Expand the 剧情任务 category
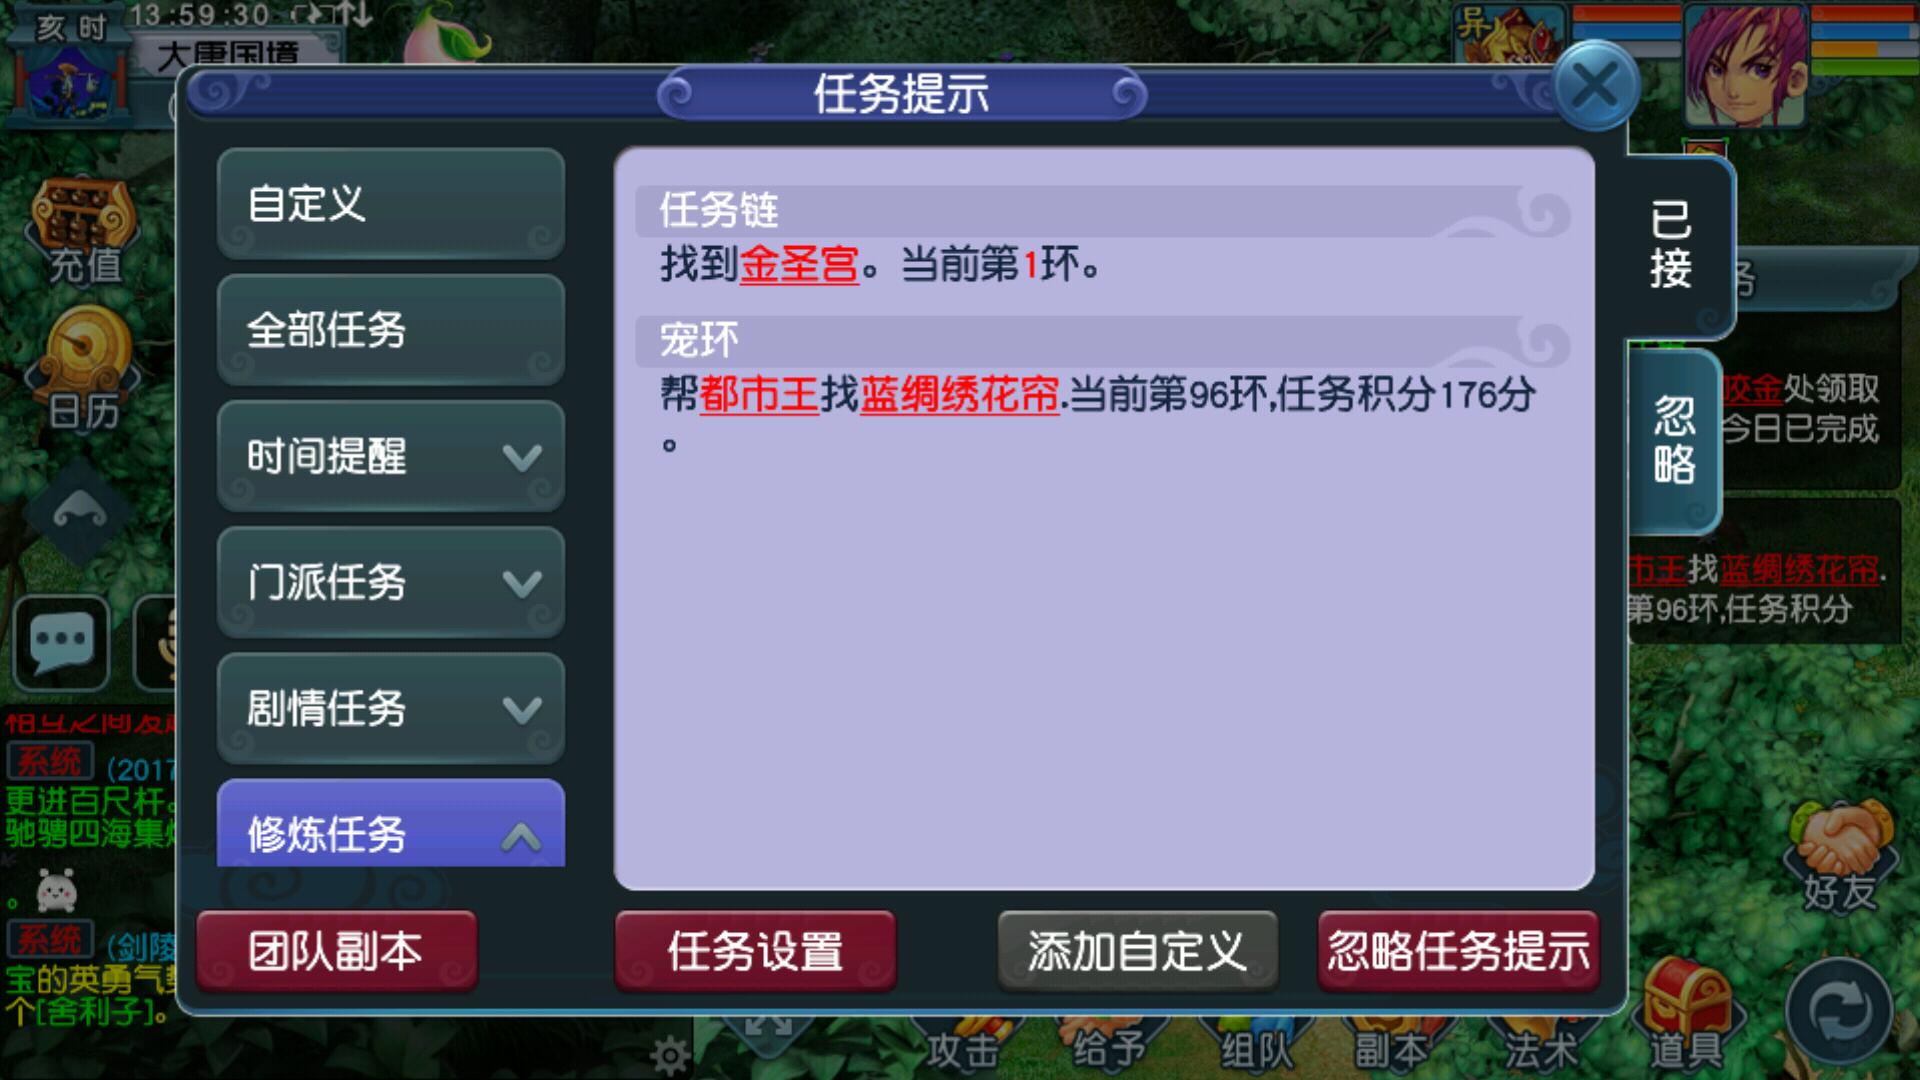The image size is (1920, 1080). (391, 709)
